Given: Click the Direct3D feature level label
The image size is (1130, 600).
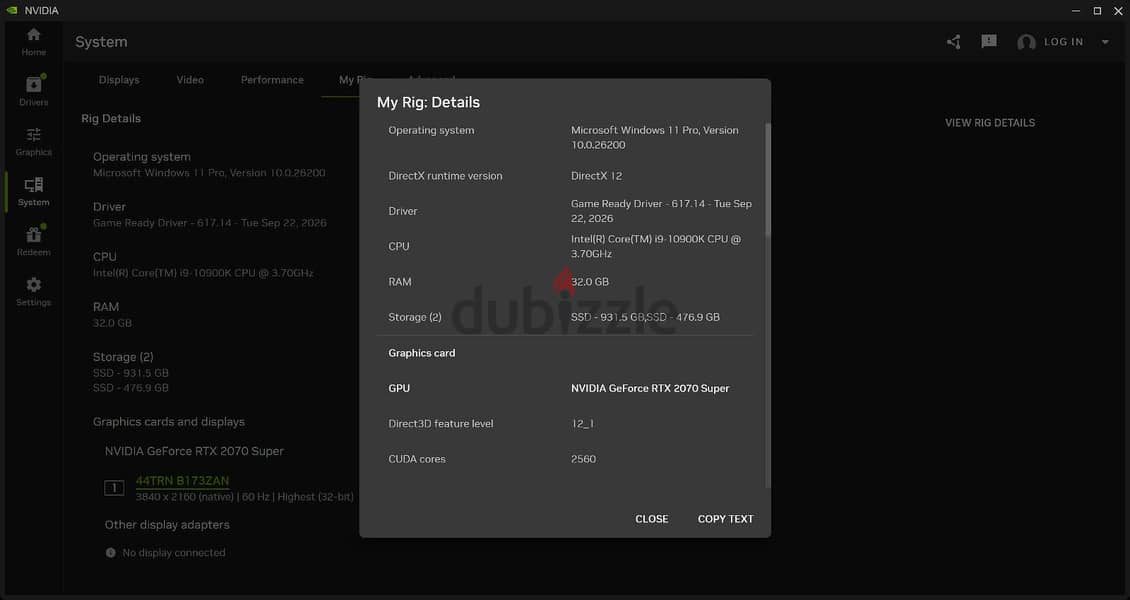Looking at the screenshot, I should tap(440, 424).
